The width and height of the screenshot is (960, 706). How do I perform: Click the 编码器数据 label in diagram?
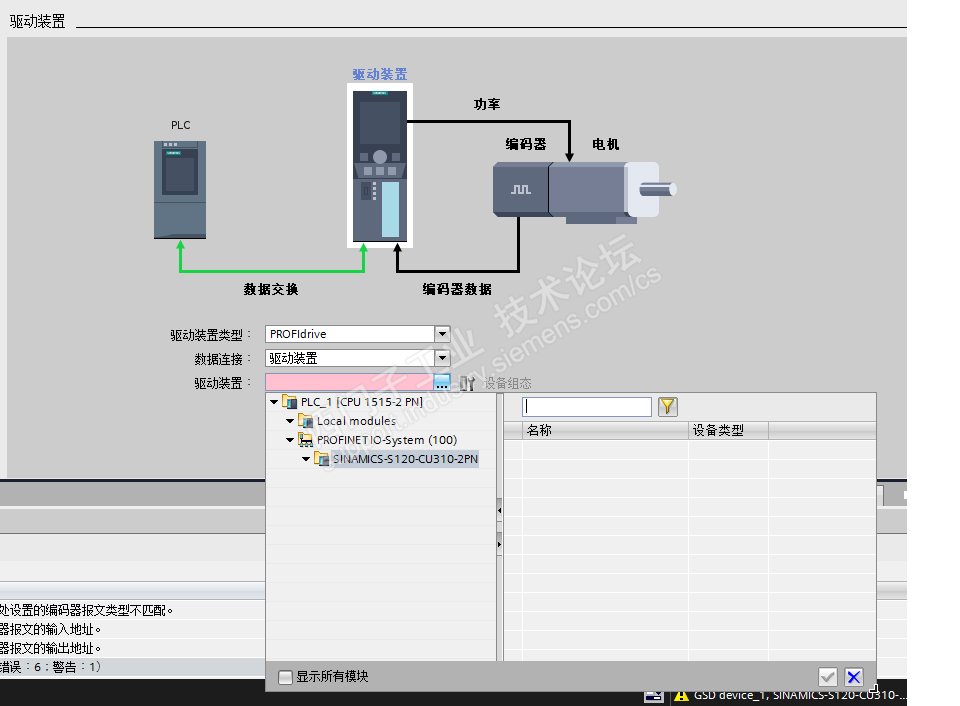[457, 289]
